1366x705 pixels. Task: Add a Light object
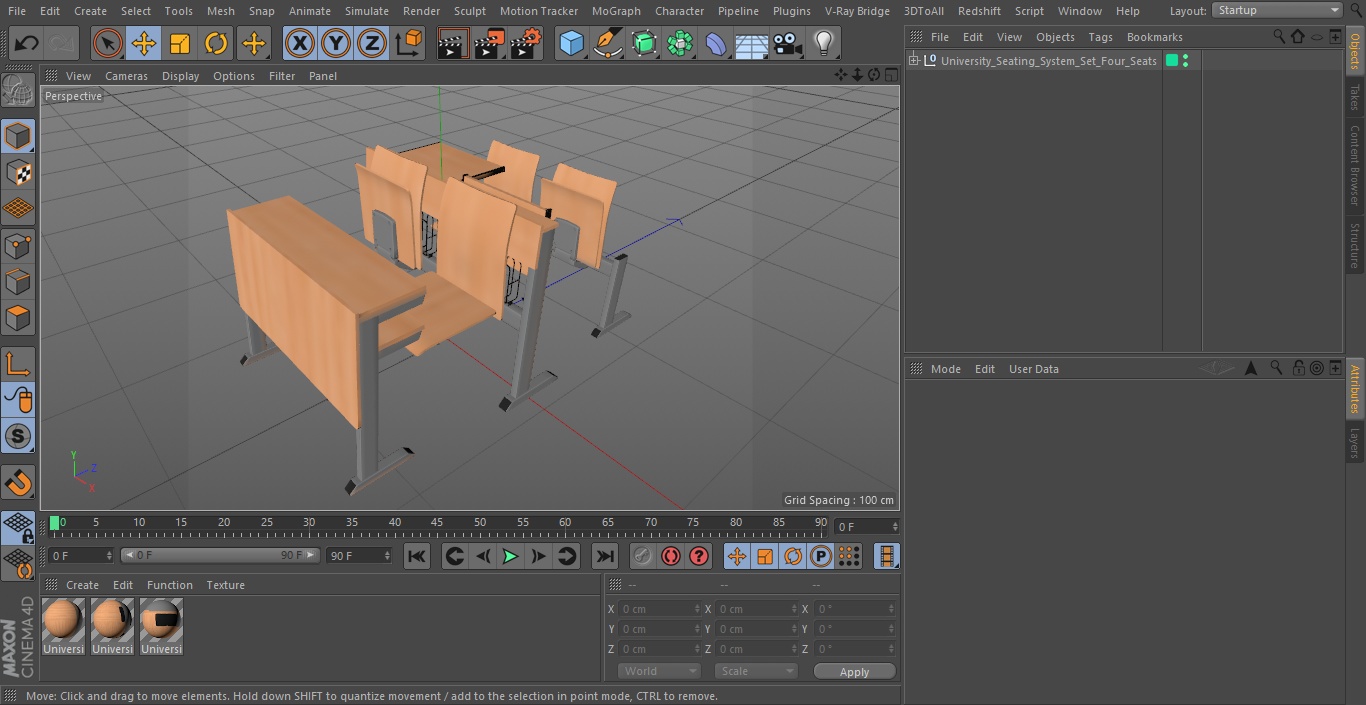tap(823, 43)
